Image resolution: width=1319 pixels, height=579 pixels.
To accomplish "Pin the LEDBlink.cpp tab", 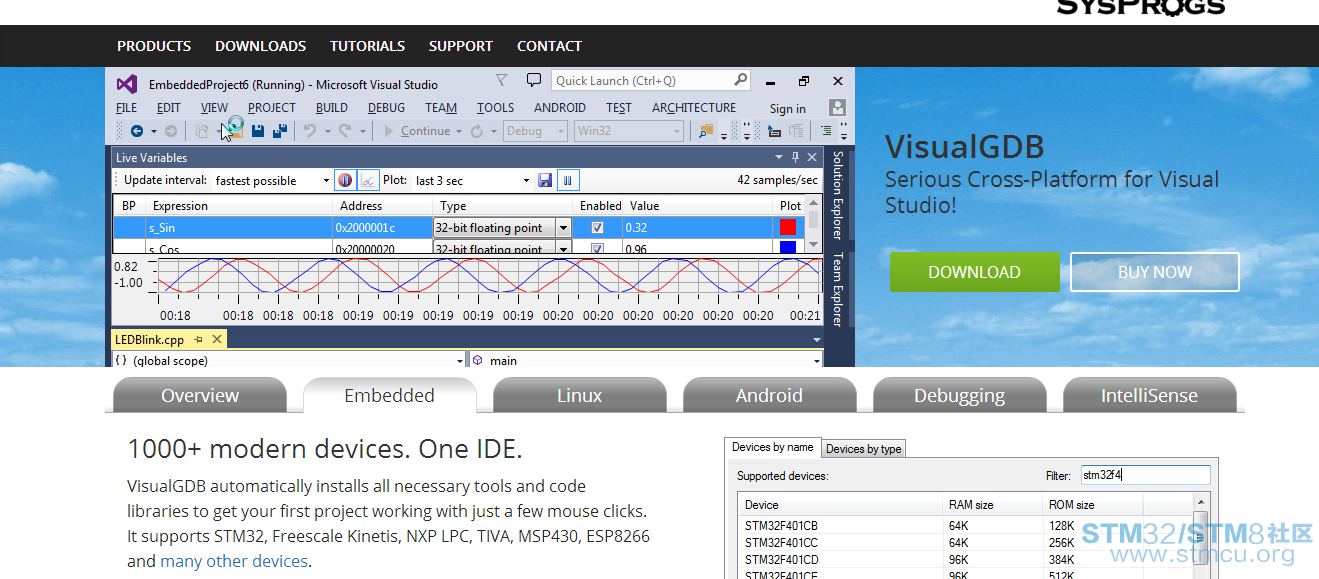I will point(199,340).
